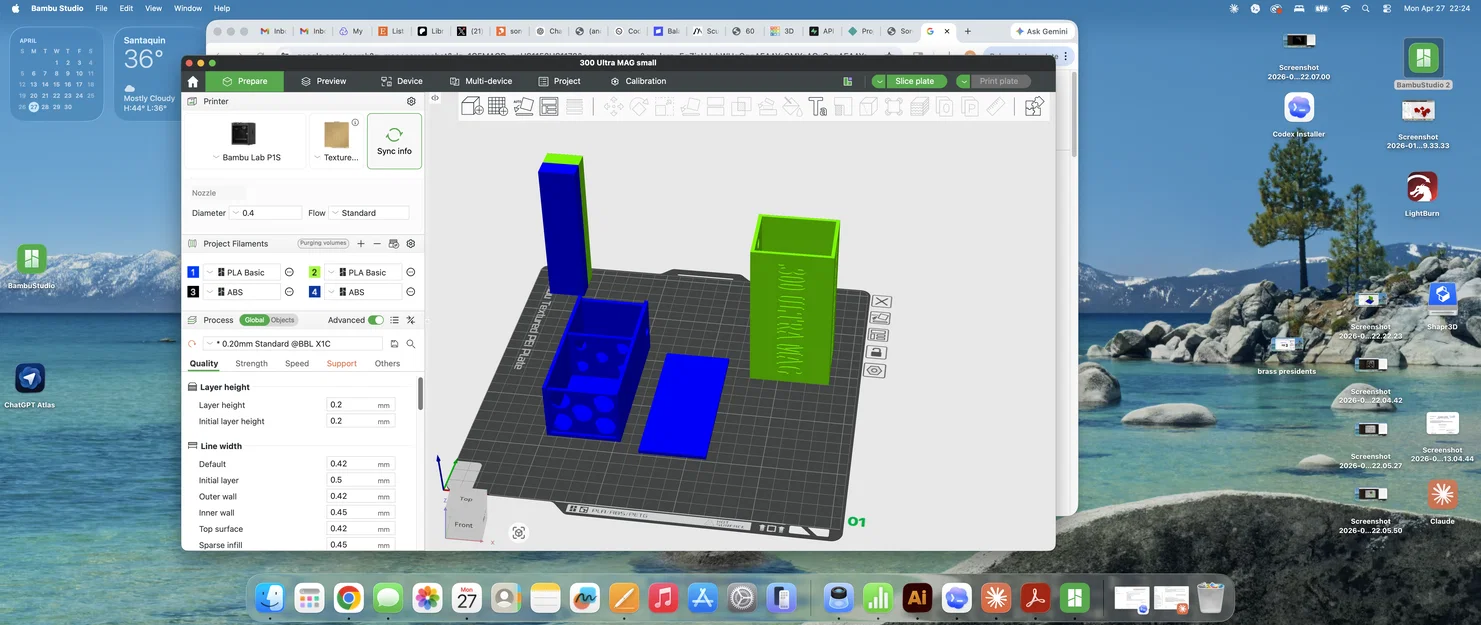The height and width of the screenshot is (625, 1481).
Task: Open the Edit menu in menu bar
Action: 126,8
